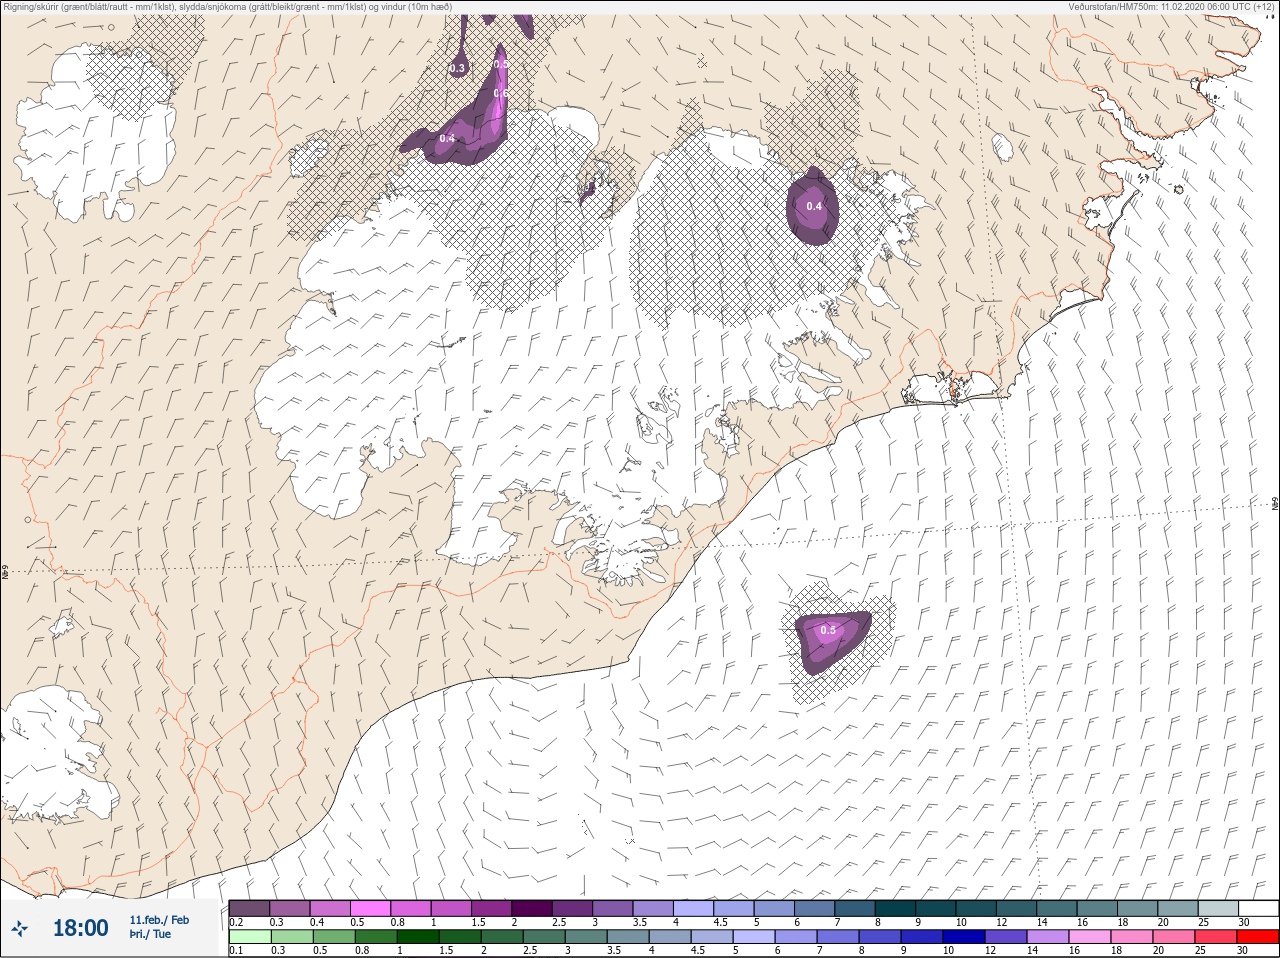The width and height of the screenshot is (1280, 958).
Task: Pick white upper legend swatch at 30
Action: [1258, 908]
